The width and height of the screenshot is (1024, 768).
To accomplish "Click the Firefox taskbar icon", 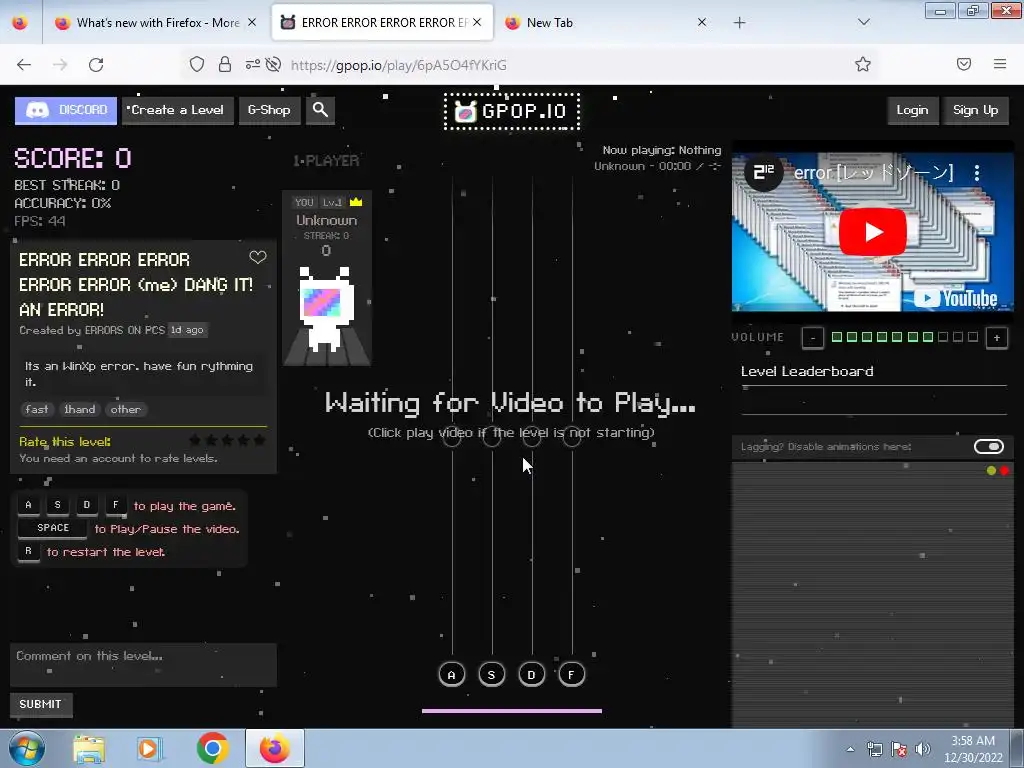I will [x=275, y=748].
